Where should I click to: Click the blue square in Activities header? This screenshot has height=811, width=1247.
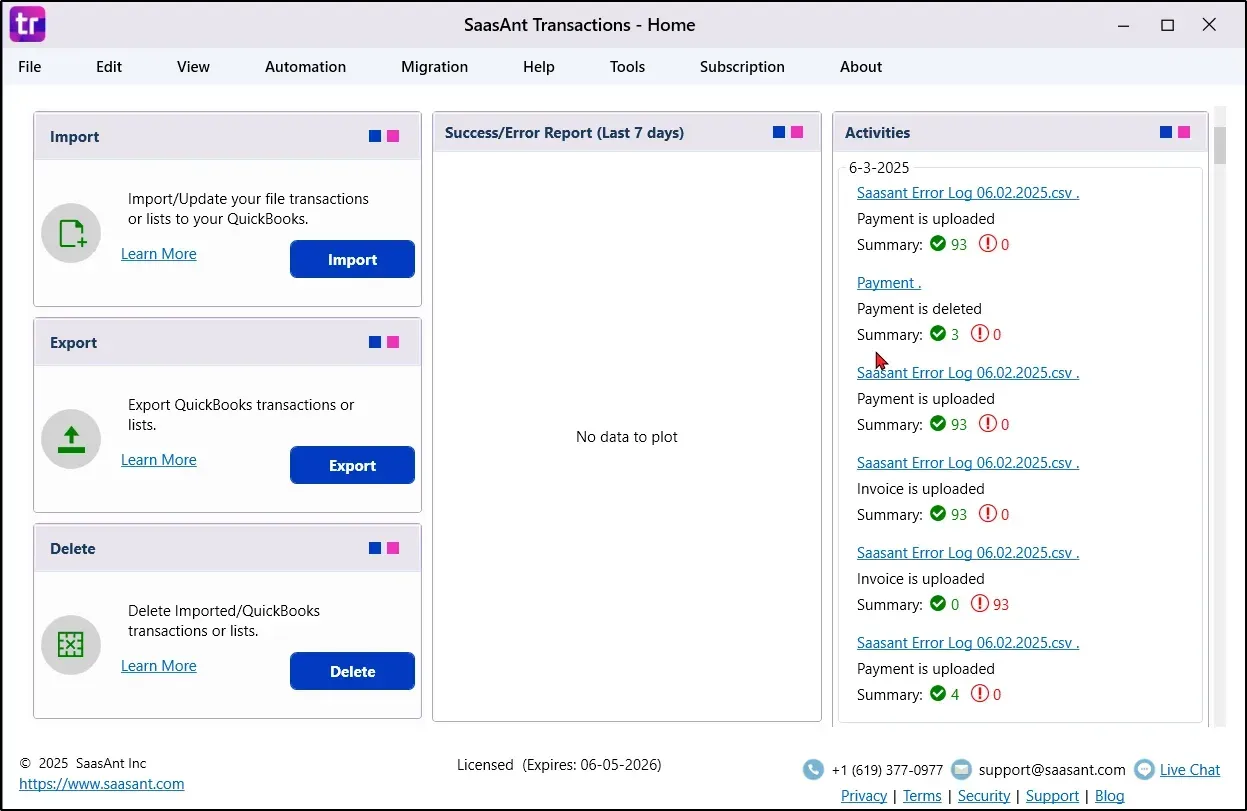(x=1166, y=132)
